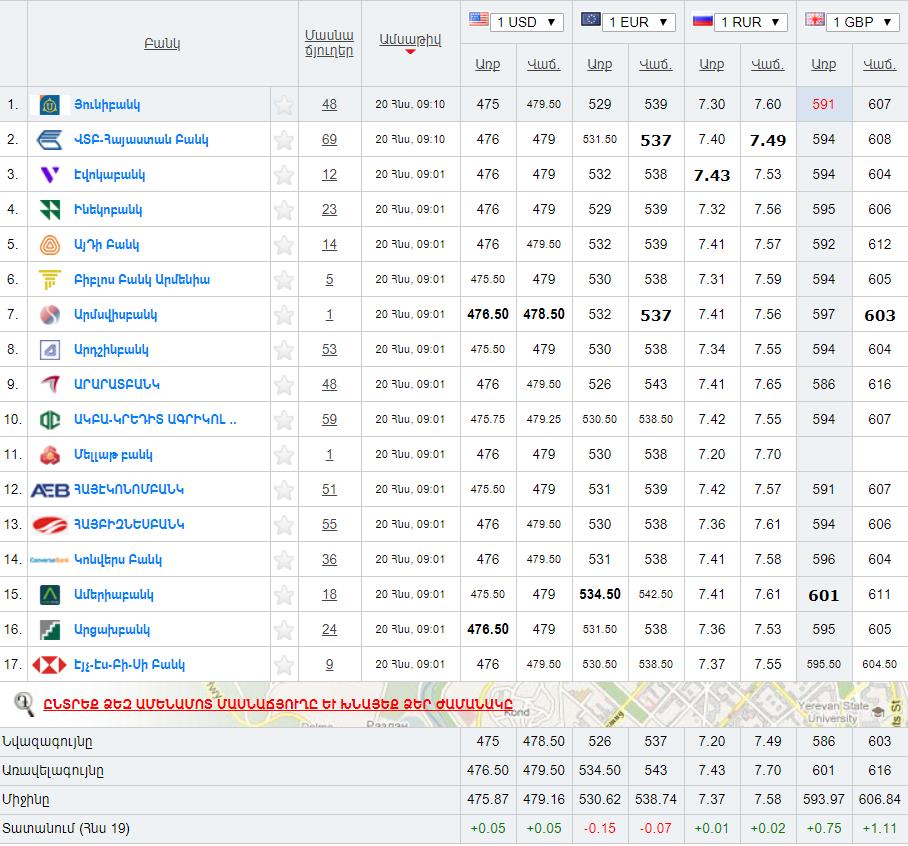908x846 pixels.
Task: Click the Ameriabank green logo icon
Action: point(49,595)
